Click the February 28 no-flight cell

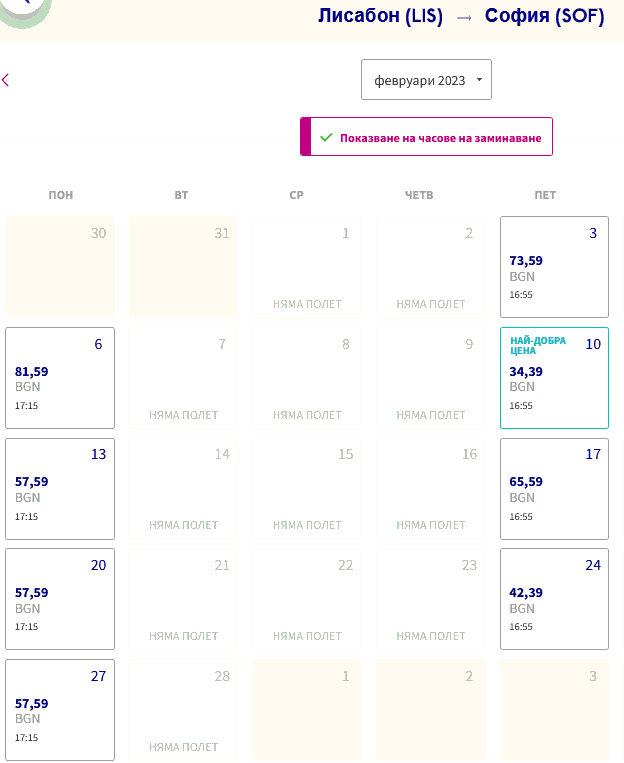[184, 710]
